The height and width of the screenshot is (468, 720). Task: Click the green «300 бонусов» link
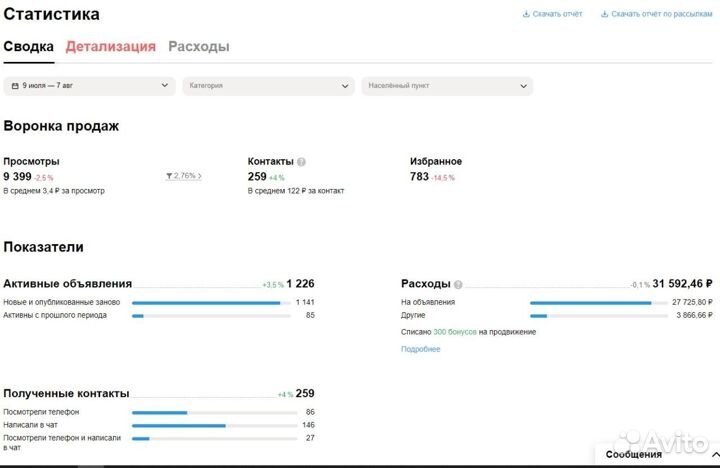point(454,331)
